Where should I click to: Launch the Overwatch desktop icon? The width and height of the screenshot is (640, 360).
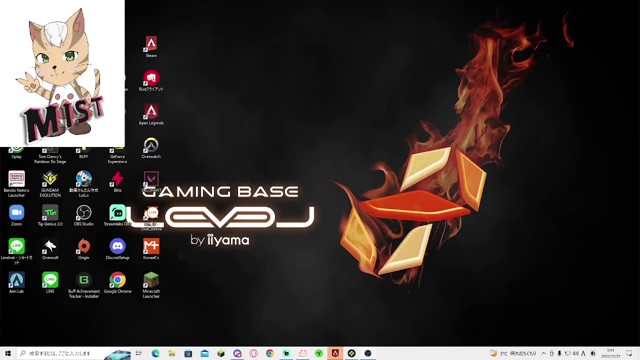click(151, 148)
